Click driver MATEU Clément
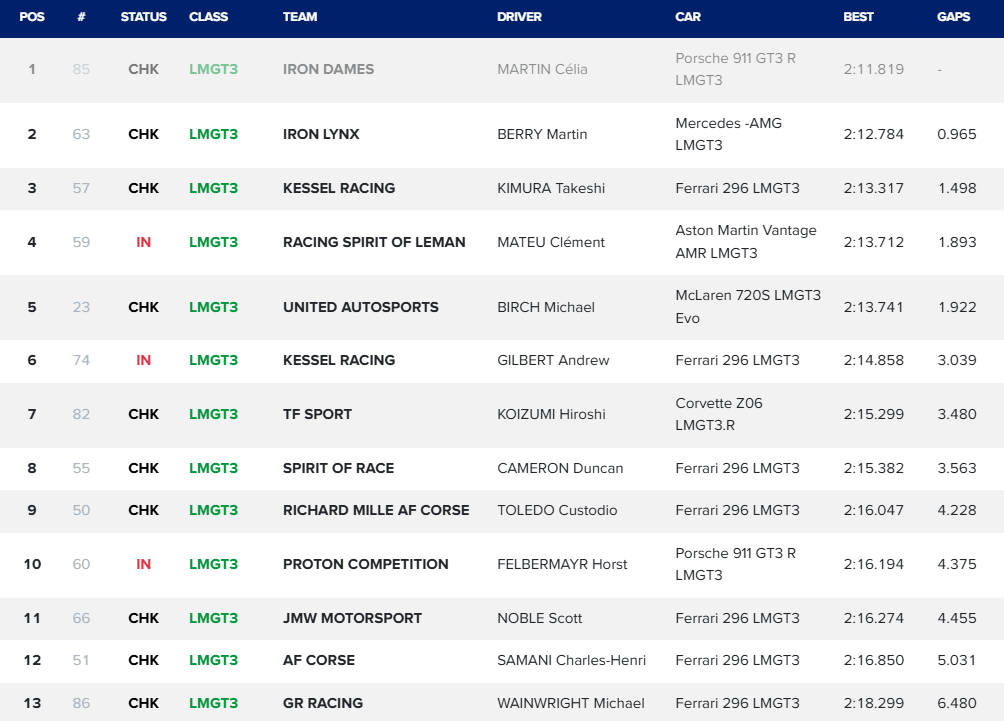 pos(551,242)
